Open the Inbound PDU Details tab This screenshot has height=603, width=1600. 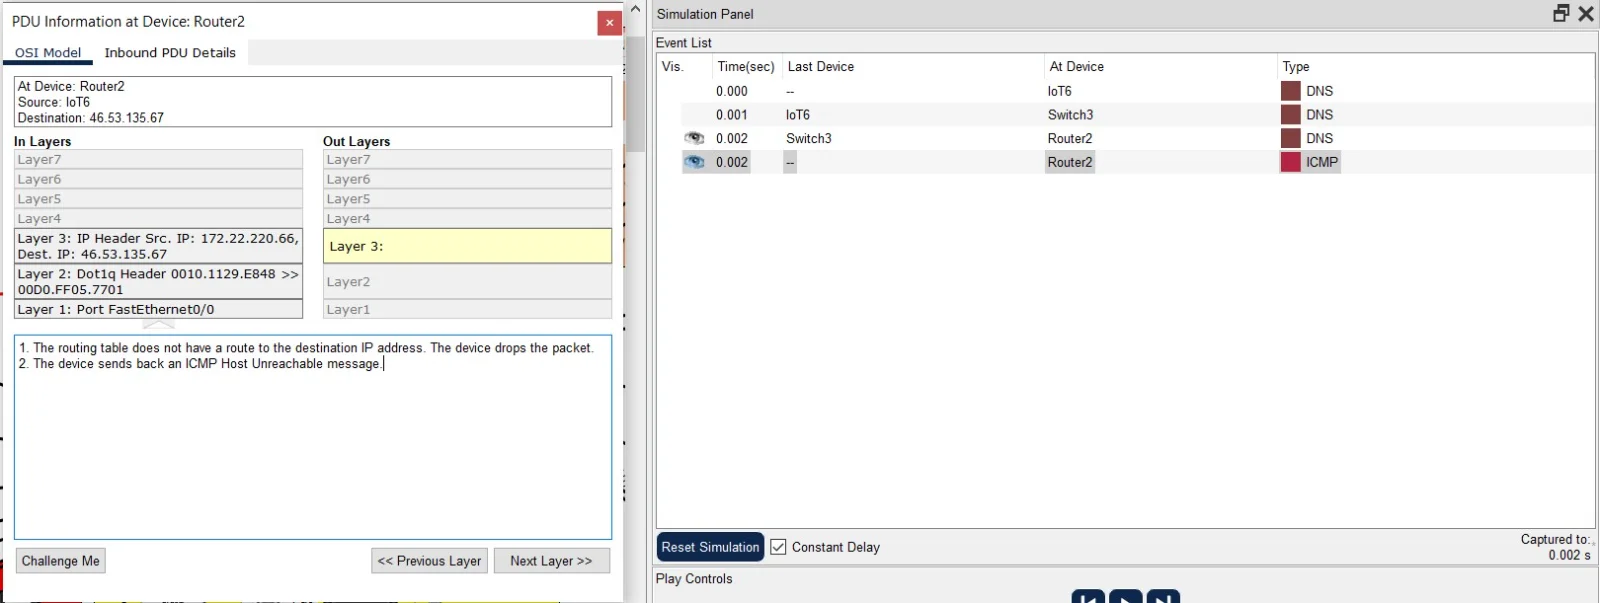[170, 53]
